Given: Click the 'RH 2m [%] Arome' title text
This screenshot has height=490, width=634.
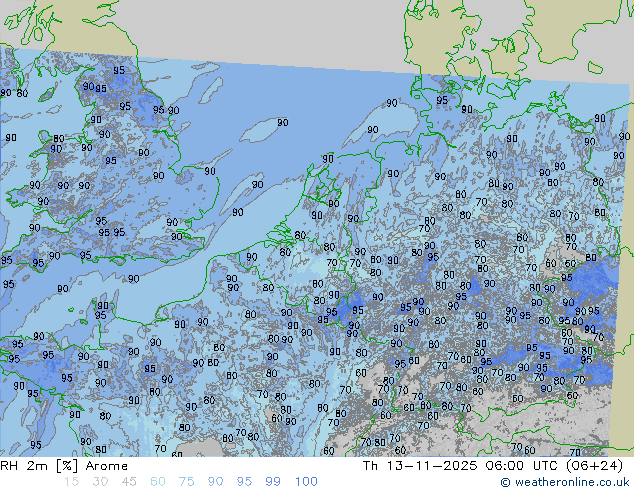Looking at the screenshot, I should pos(64,466).
